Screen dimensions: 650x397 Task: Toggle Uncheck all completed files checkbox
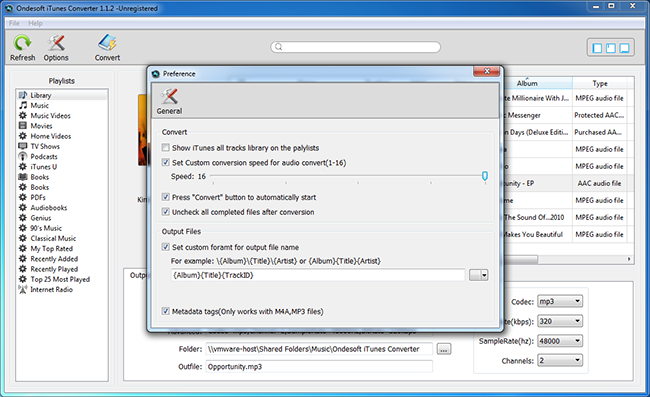[x=165, y=212]
